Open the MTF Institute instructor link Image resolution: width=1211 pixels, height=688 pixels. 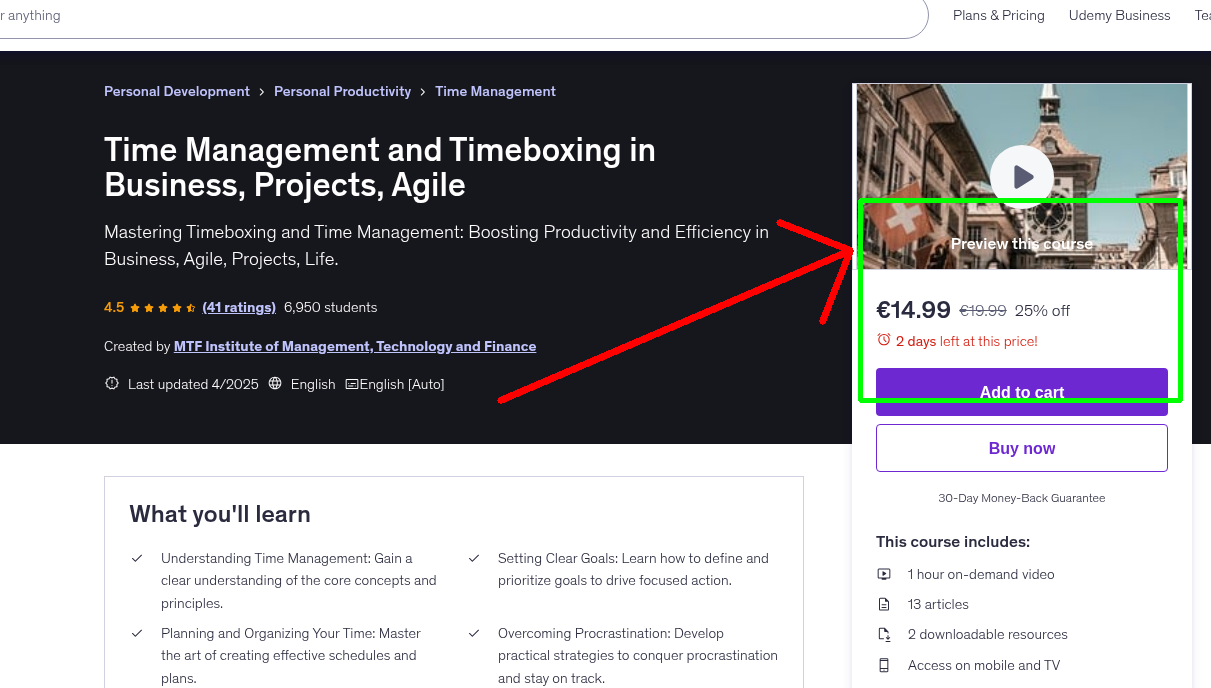[355, 345]
